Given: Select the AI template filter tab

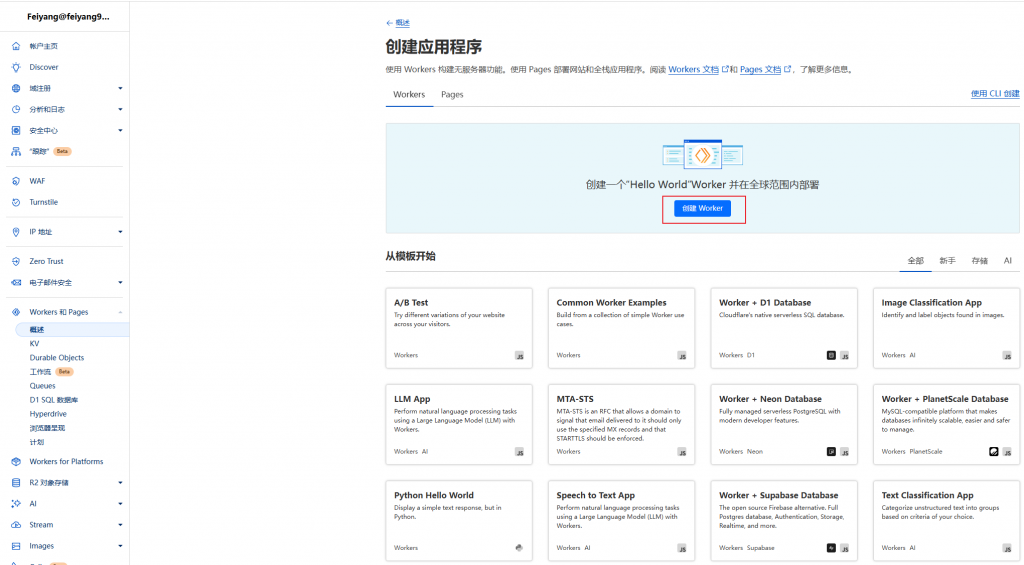Looking at the screenshot, I should (1008, 261).
